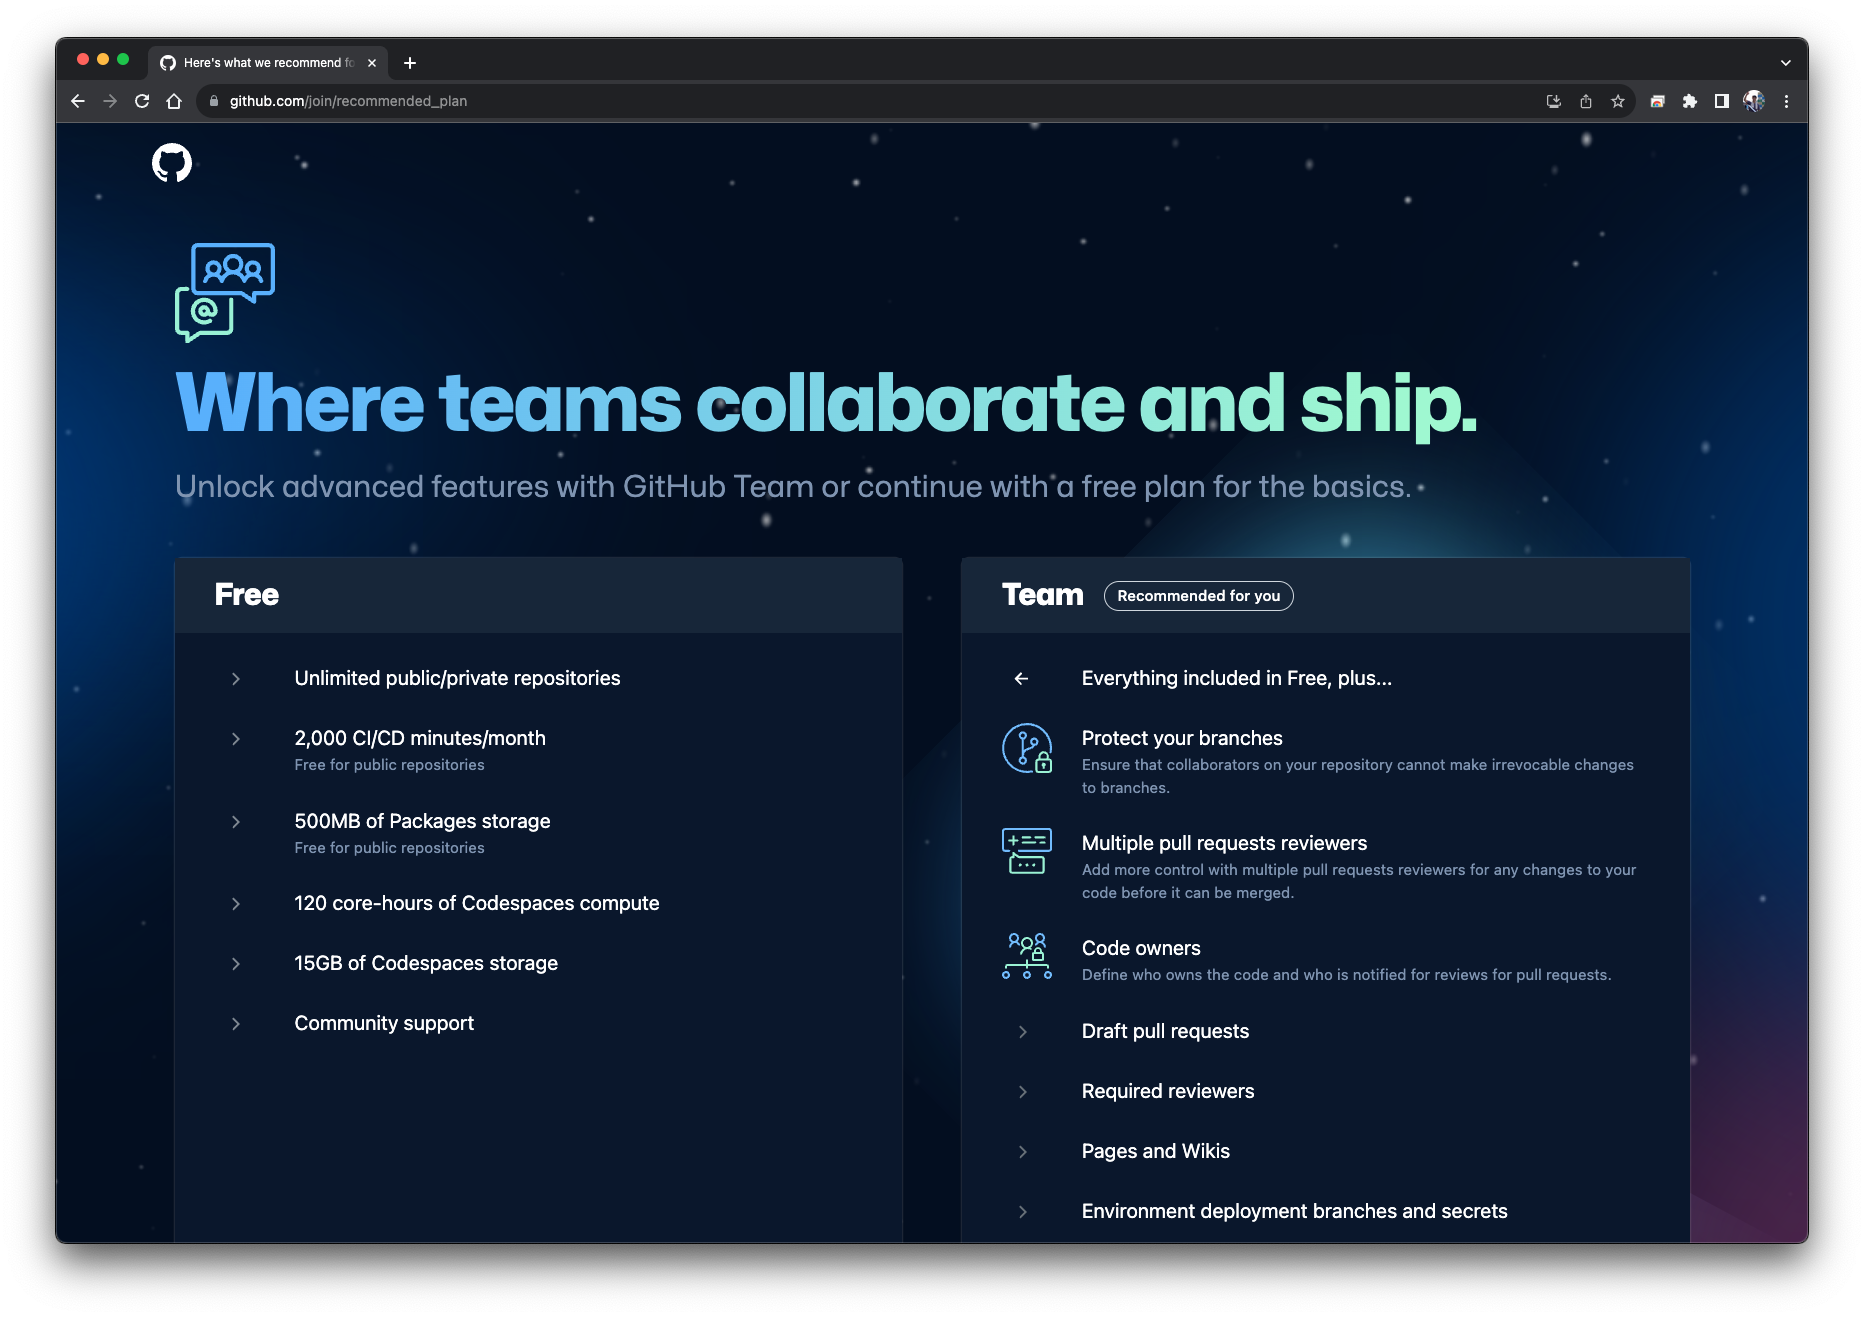This screenshot has width=1864, height=1317.
Task: Click the Multiple pull requests reviewers icon
Action: [1027, 851]
